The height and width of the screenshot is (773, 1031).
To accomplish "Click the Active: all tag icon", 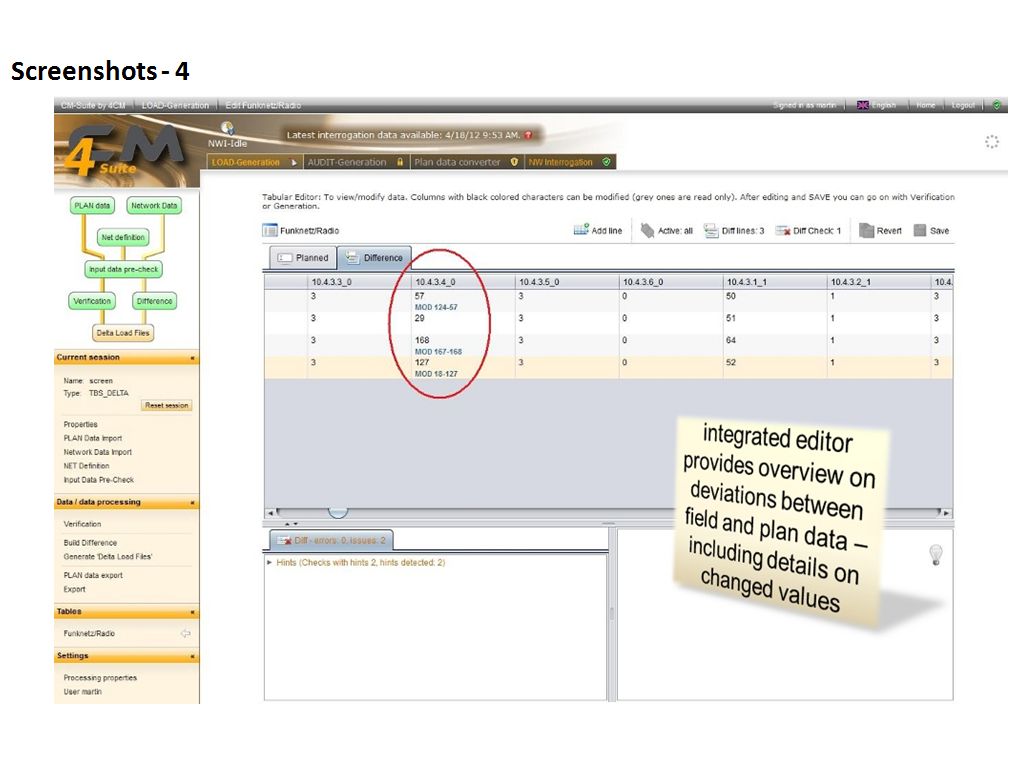I will pos(648,230).
